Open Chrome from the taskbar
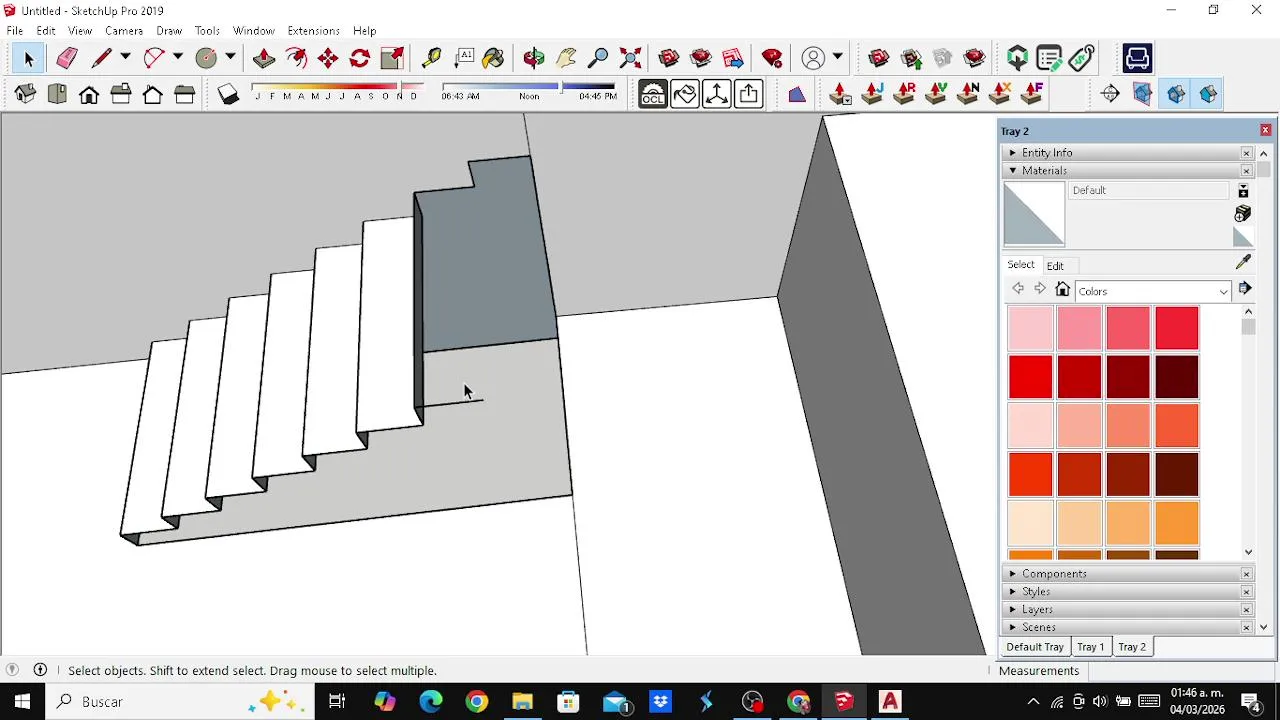The height and width of the screenshot is (720, 1280). pyautogui.click(x=477, y=702)
